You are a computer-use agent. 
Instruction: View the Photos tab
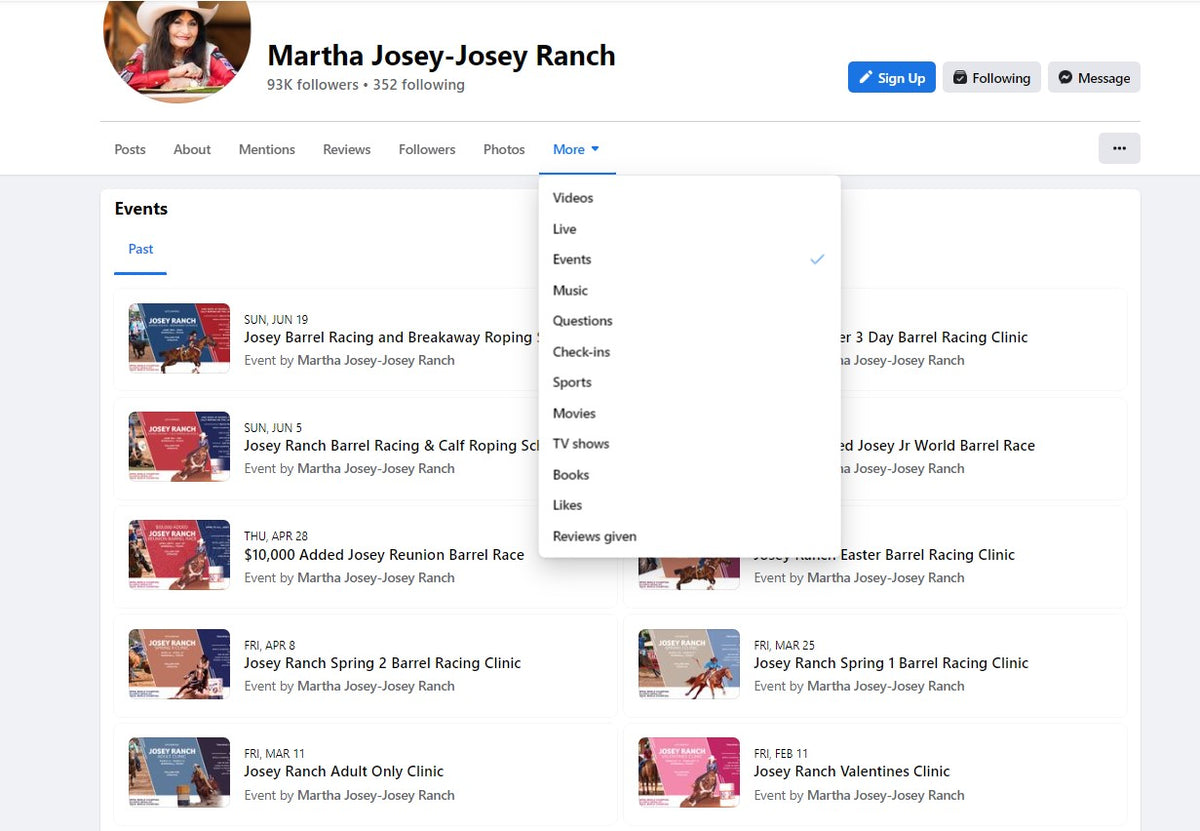coord(504,149)
